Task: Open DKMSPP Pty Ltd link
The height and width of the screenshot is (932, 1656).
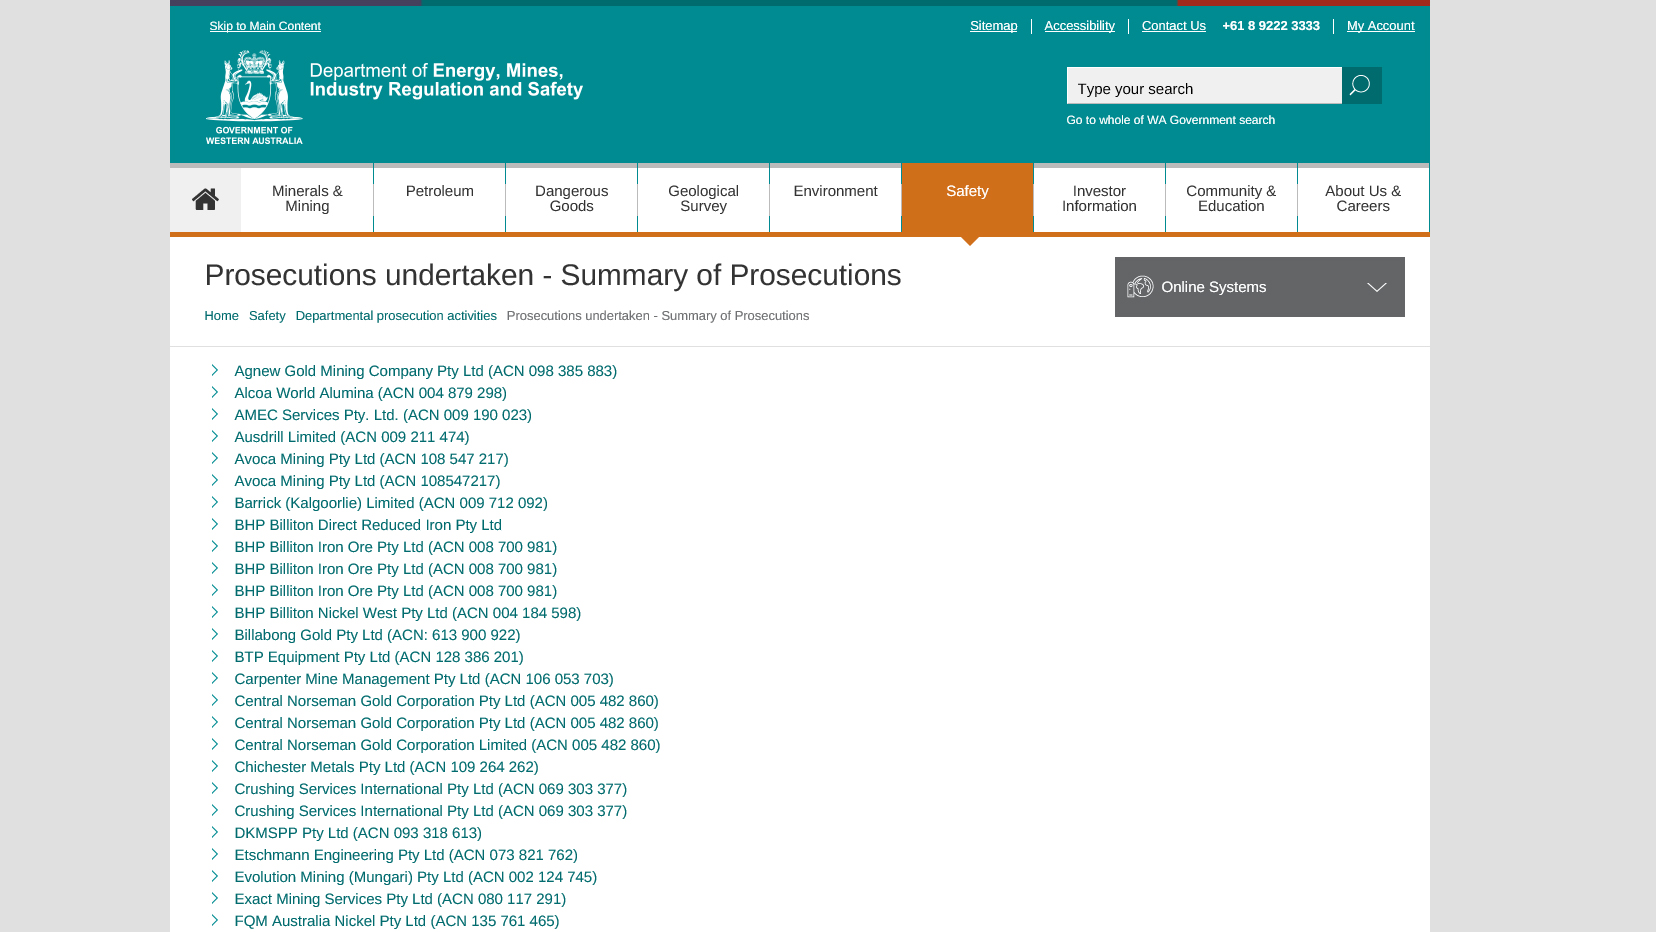Action: coord(358,833)
